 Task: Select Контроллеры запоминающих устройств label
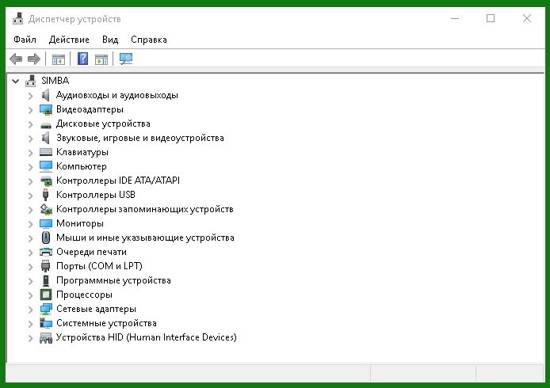tap(145, 209)
